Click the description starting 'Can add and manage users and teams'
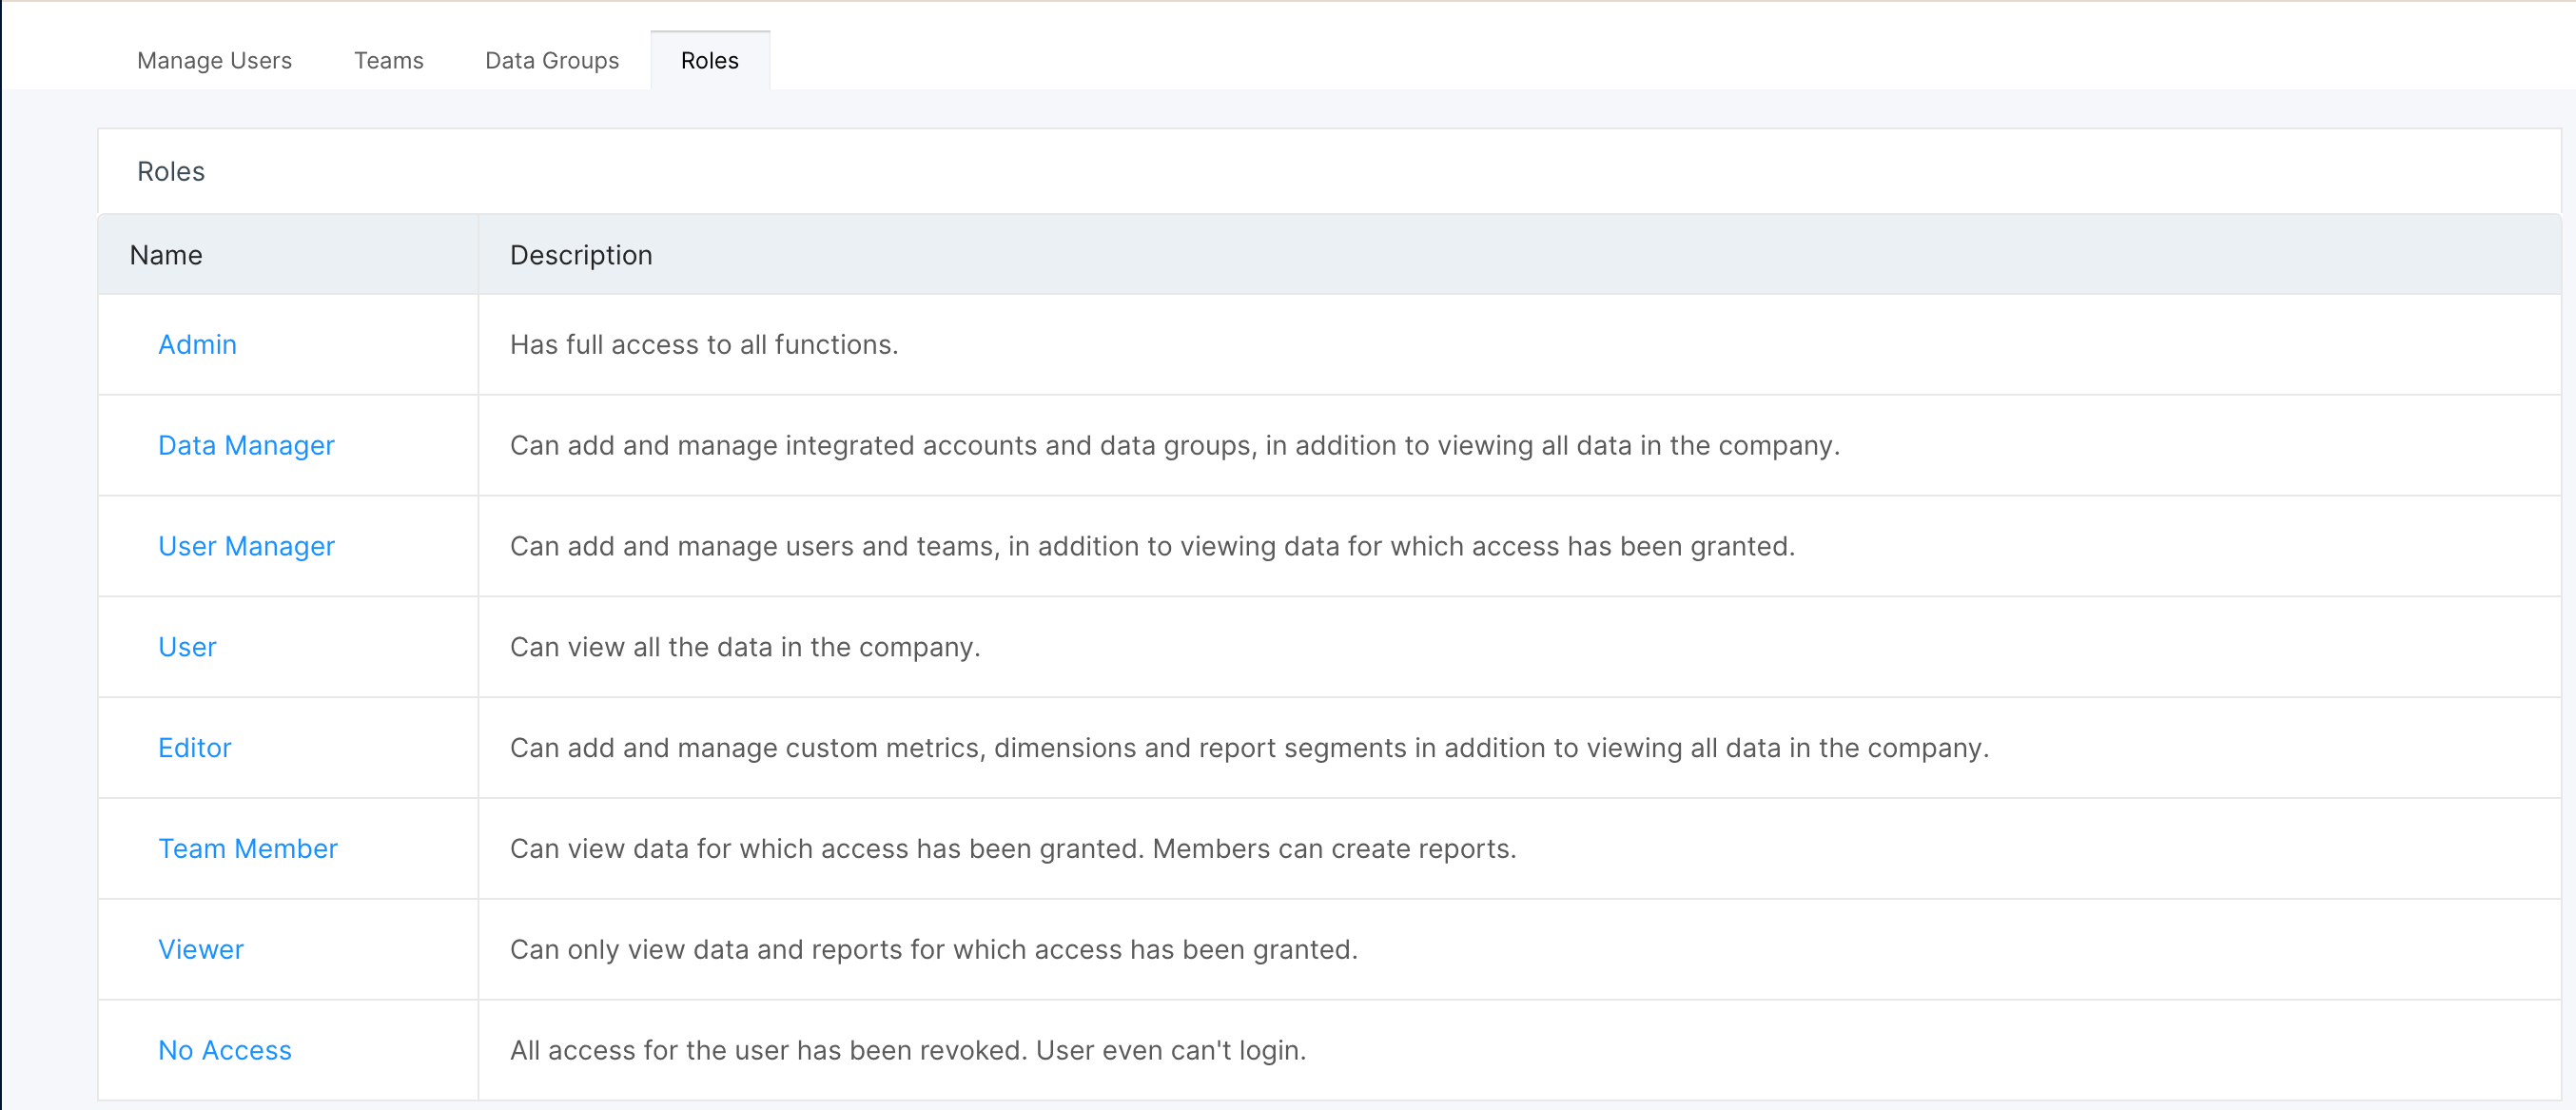The width and height of the screenshot is (2576, 1110). tap(1152, 547)
